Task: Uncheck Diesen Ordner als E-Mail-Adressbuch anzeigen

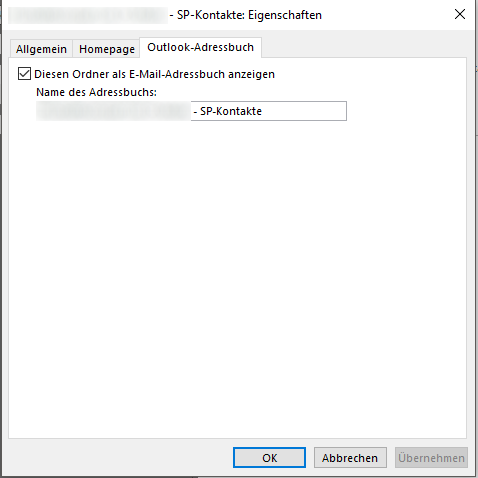Action: [24, 74]
